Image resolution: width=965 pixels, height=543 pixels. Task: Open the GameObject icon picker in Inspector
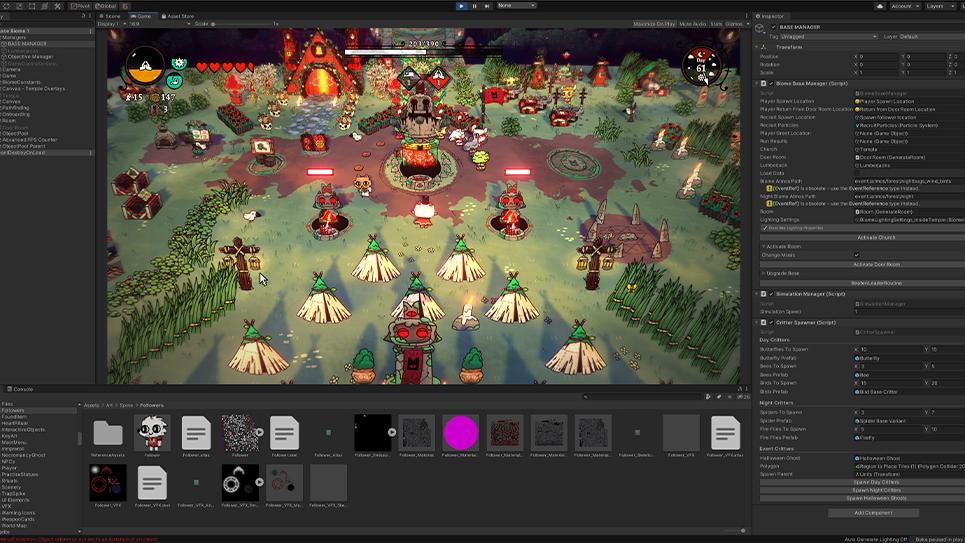pos(760,28)
